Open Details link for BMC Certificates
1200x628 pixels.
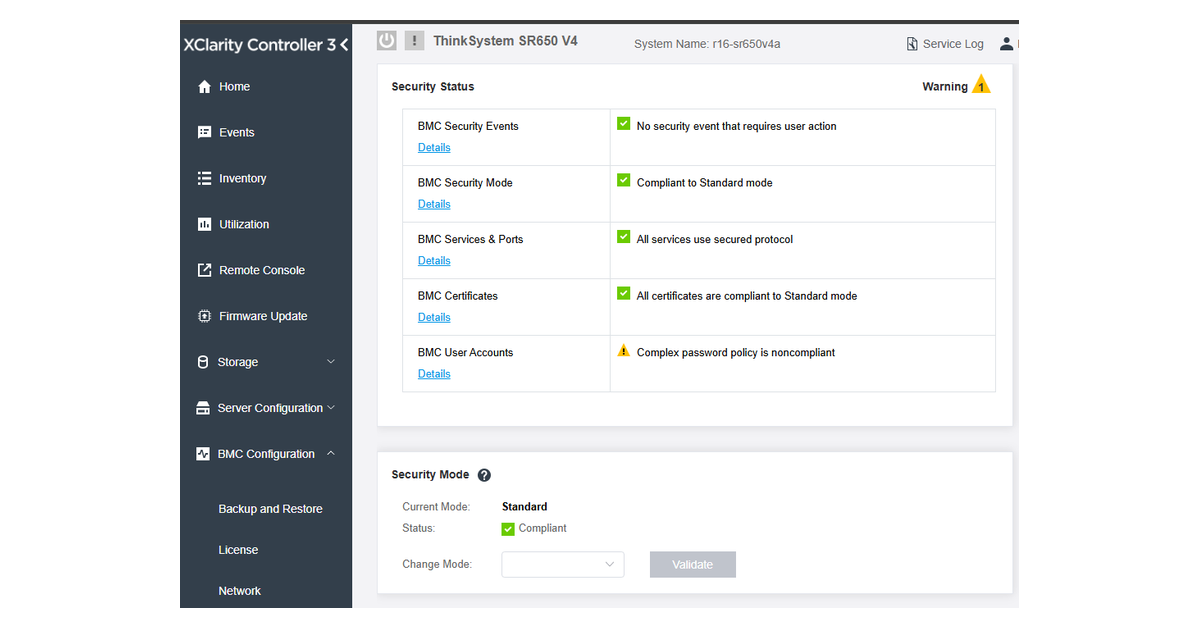434,317
